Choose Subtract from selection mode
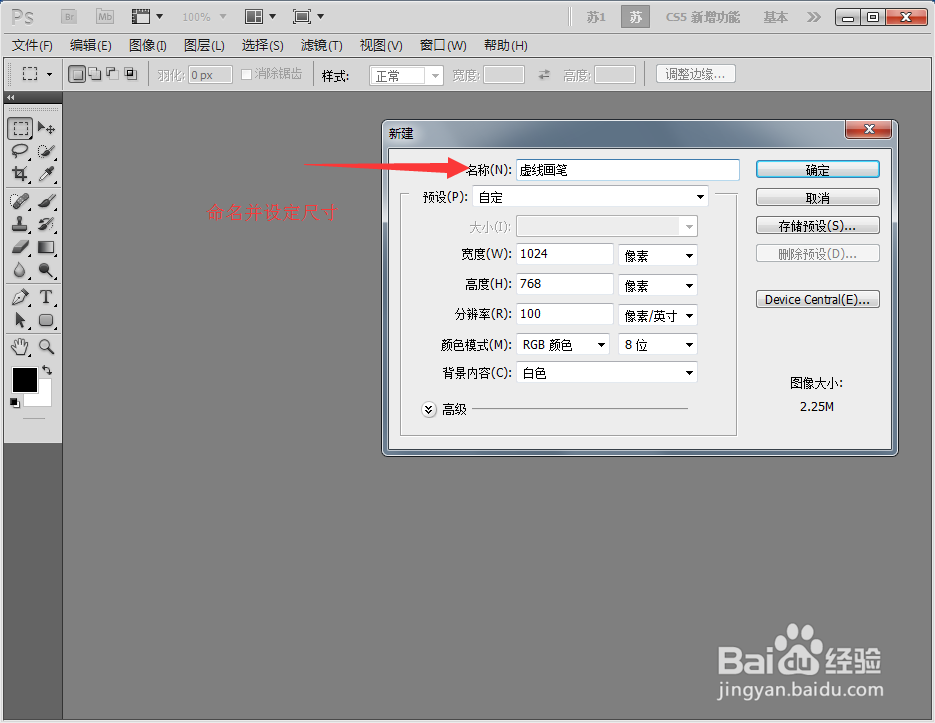The image size is (935, 723). [x=112, y=74]
